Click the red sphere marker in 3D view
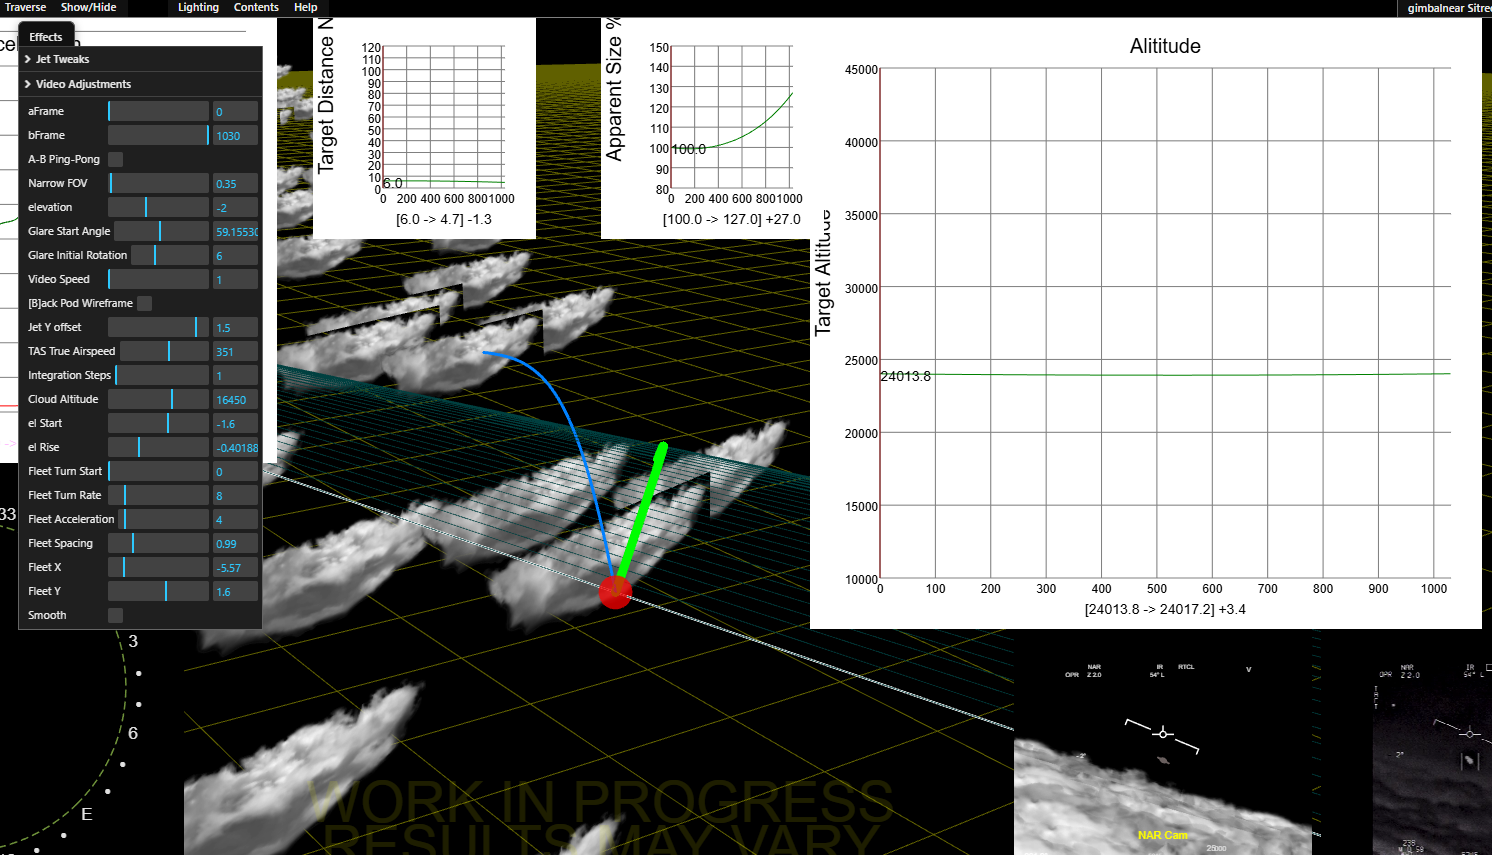1492x855 pixels. (x=615, y=592)
